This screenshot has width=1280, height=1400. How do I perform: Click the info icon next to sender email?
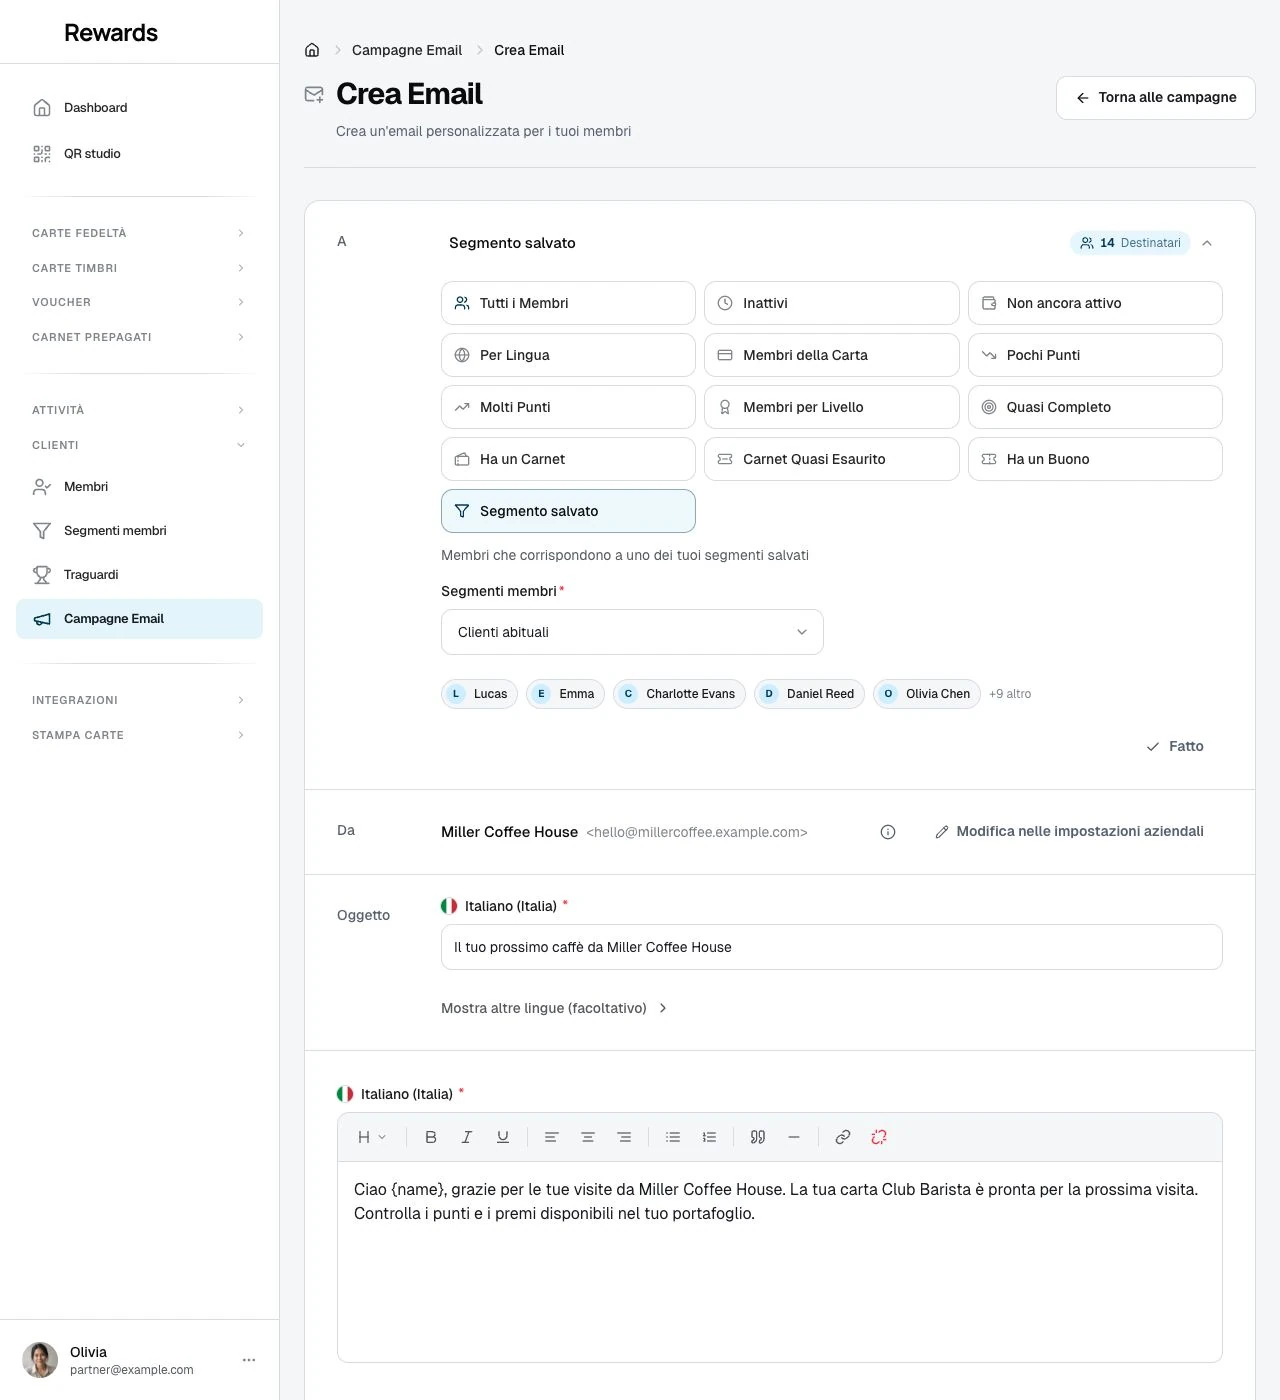coord(888,832)
